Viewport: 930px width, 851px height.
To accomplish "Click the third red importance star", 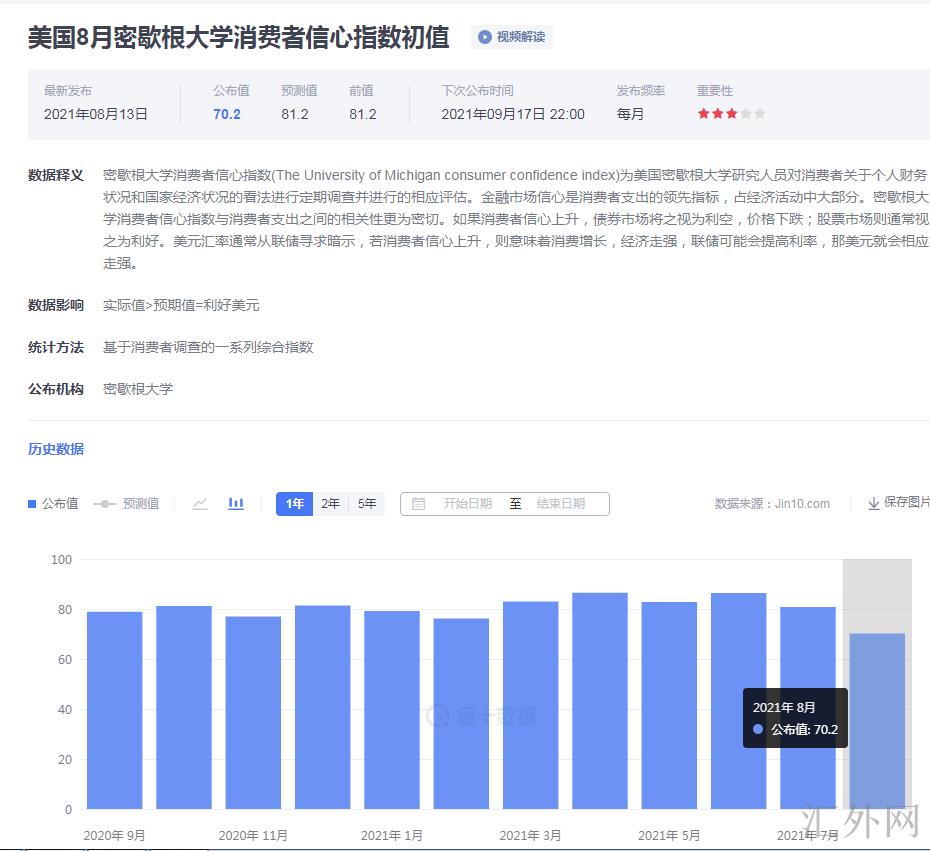I will pyautogui.click(x=732, y=114).
